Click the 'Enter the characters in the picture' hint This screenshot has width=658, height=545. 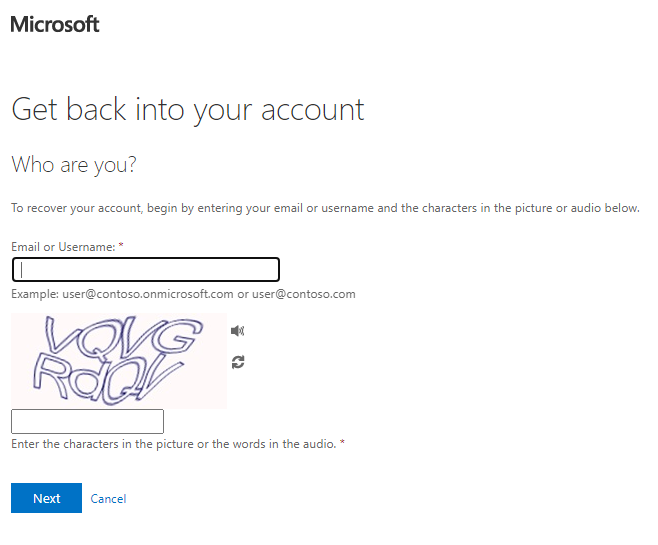point(110,444)
